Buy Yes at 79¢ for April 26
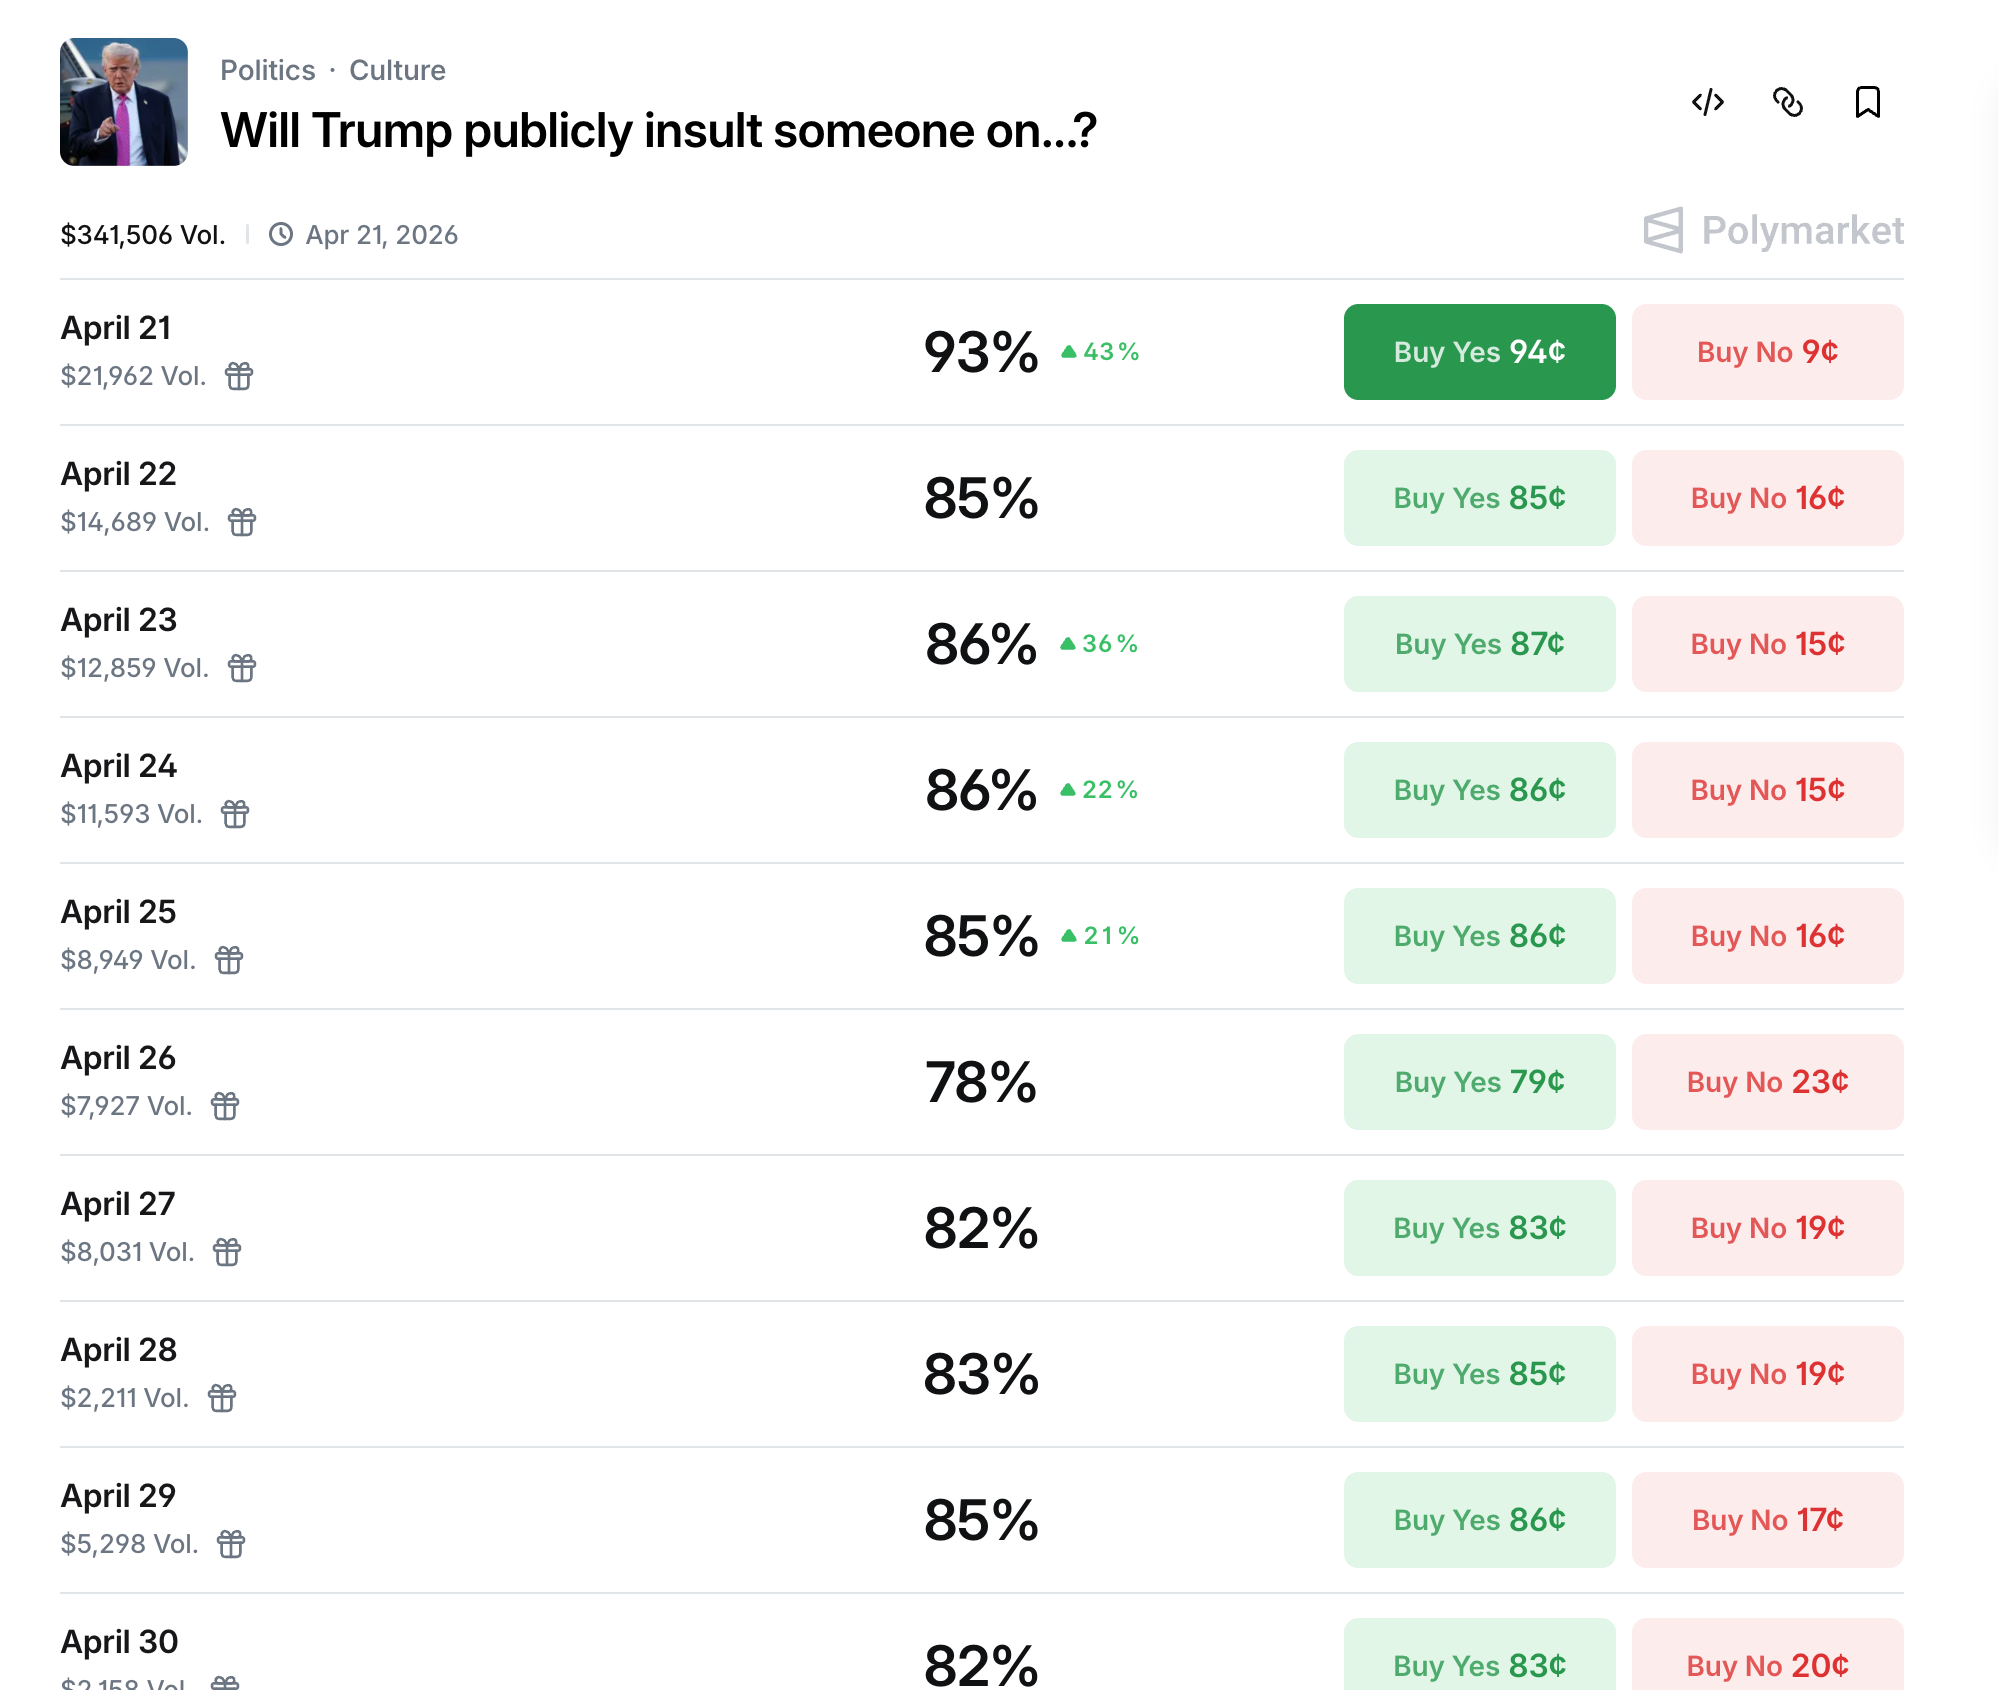The height and width of the screenshot is (1690, 1998). point(1479,1082)
